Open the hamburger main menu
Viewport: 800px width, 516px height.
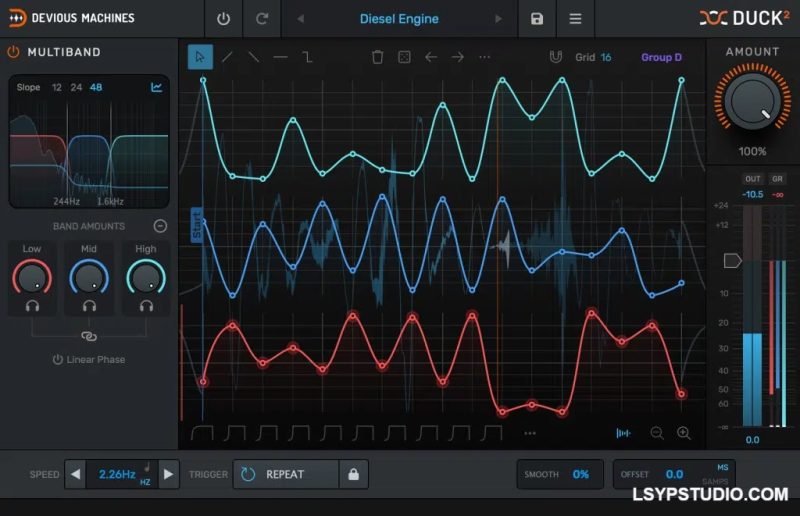point(575,19)
